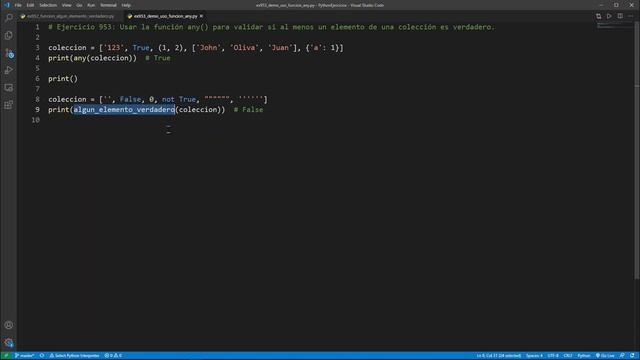Open the Extensions view
The height and width of the screenshot is (360, 640).
click(9, 105)
